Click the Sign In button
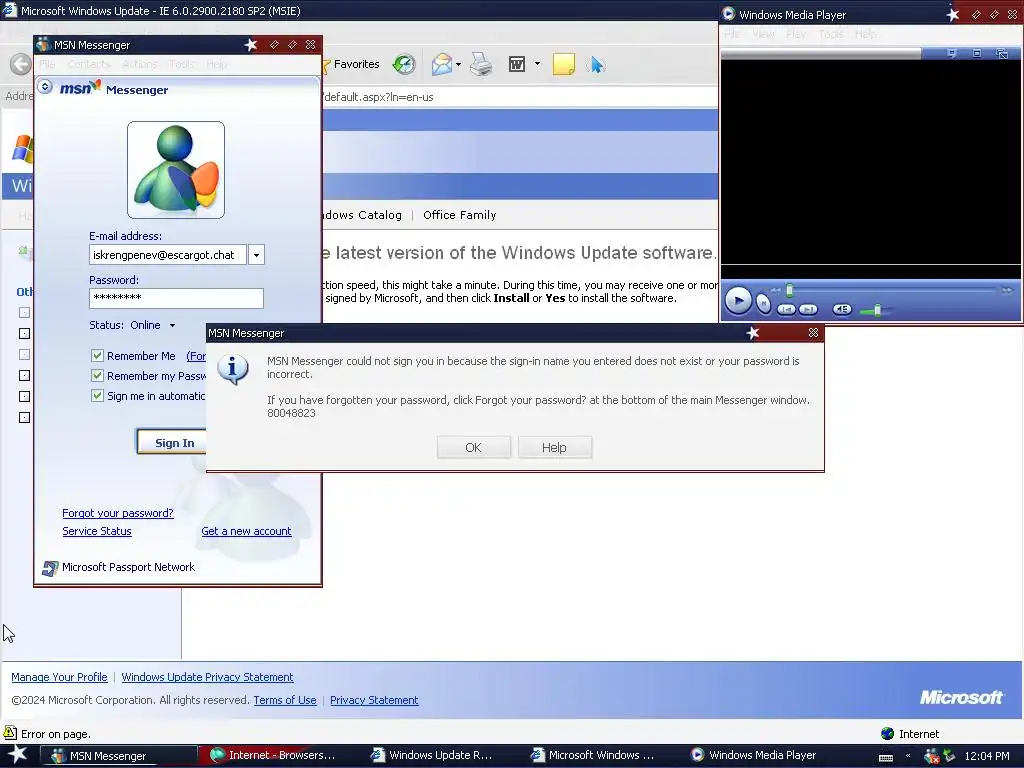The image size is (1024, 768). (x=173, y=442)
